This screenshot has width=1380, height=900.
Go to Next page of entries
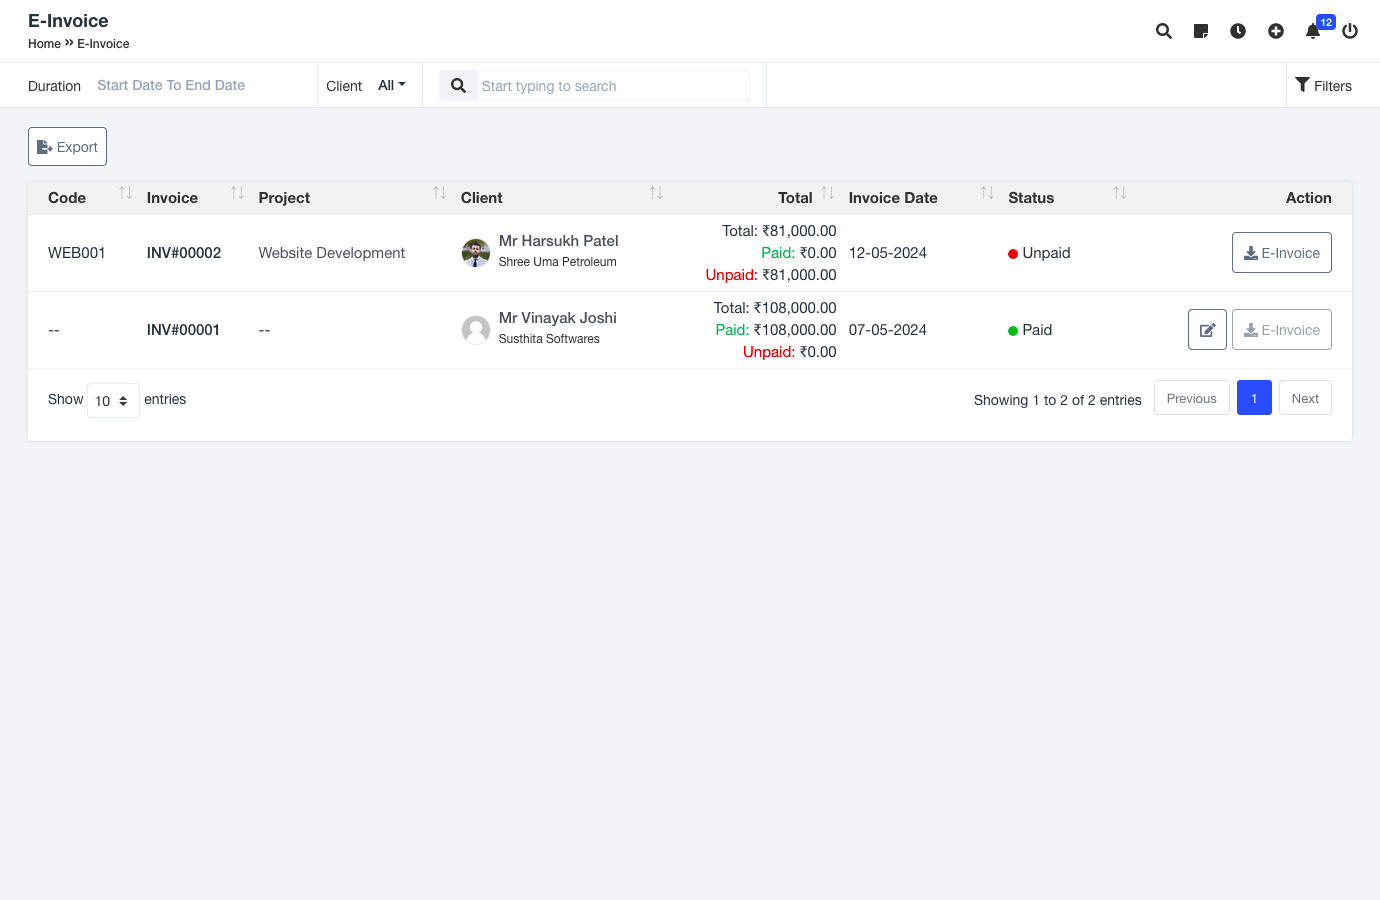click(1305, 398)
